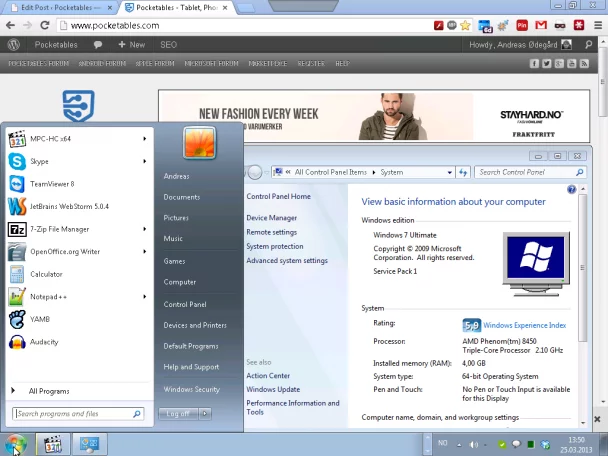This screenshot has height=456, width=608.
Task: Click the Pinterest Pin extension icon
Action: click(522, 26)
